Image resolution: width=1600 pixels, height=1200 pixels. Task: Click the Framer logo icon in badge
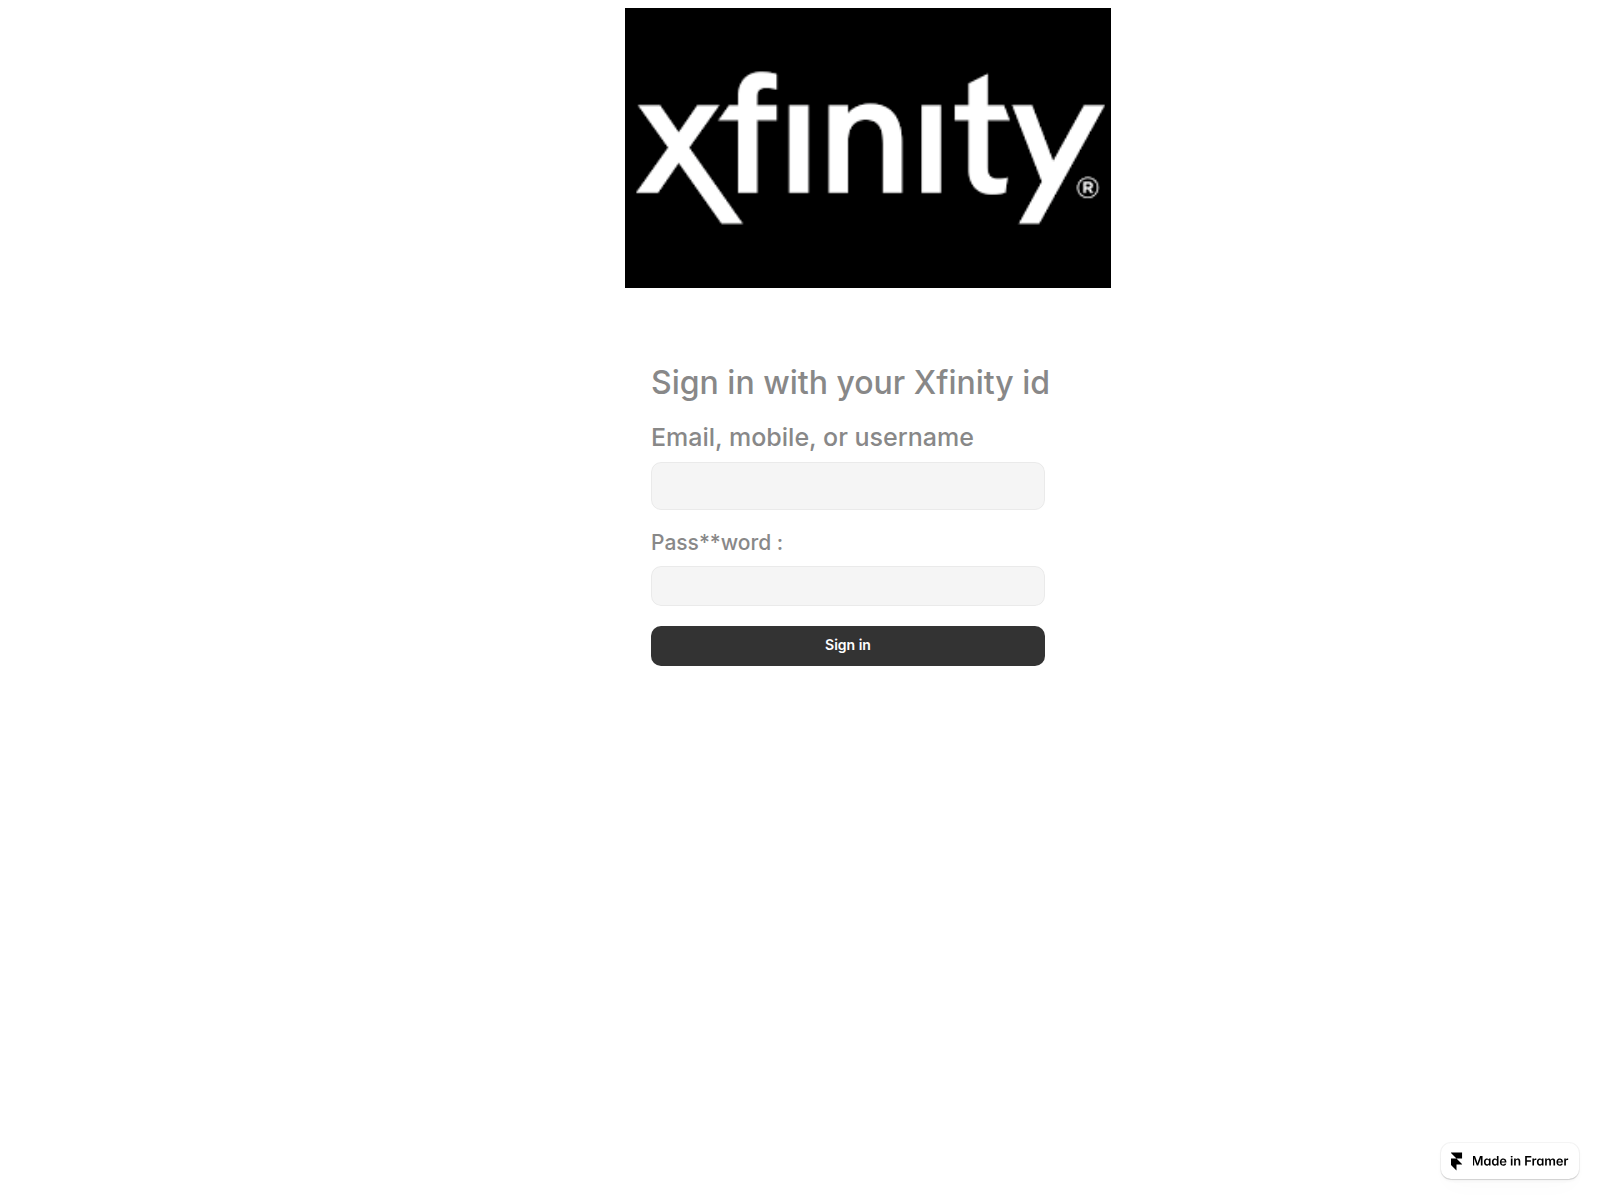pos(1457,1161)
